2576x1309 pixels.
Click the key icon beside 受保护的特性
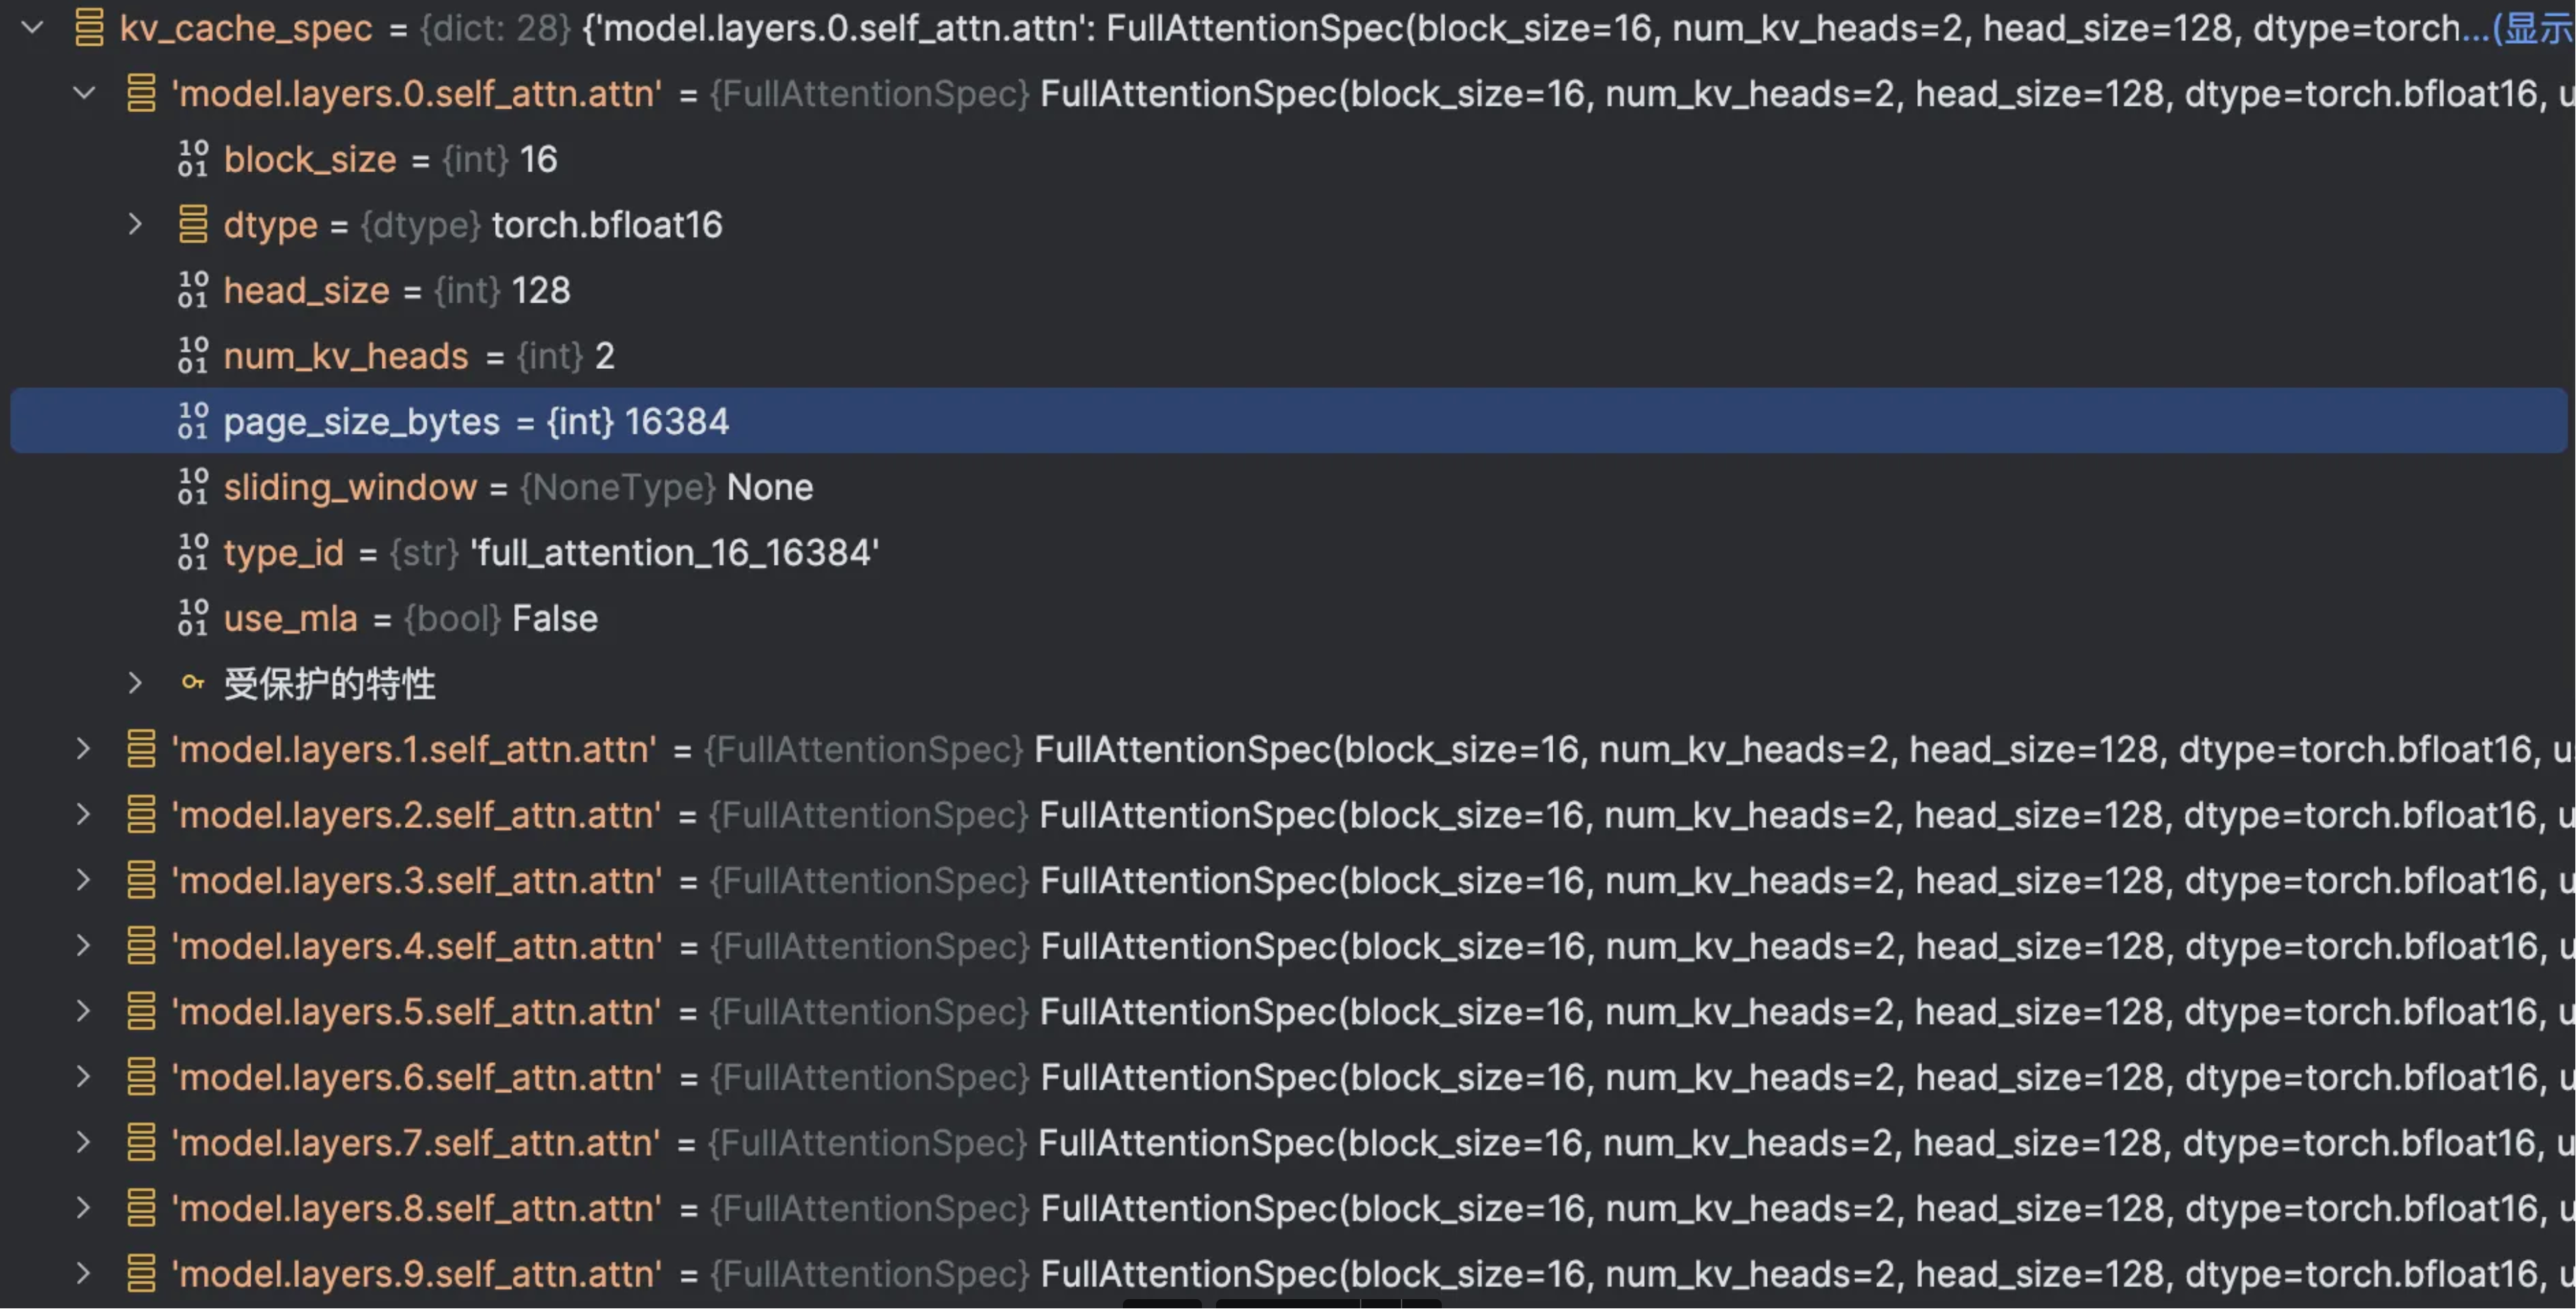click(x=193, y=683)
